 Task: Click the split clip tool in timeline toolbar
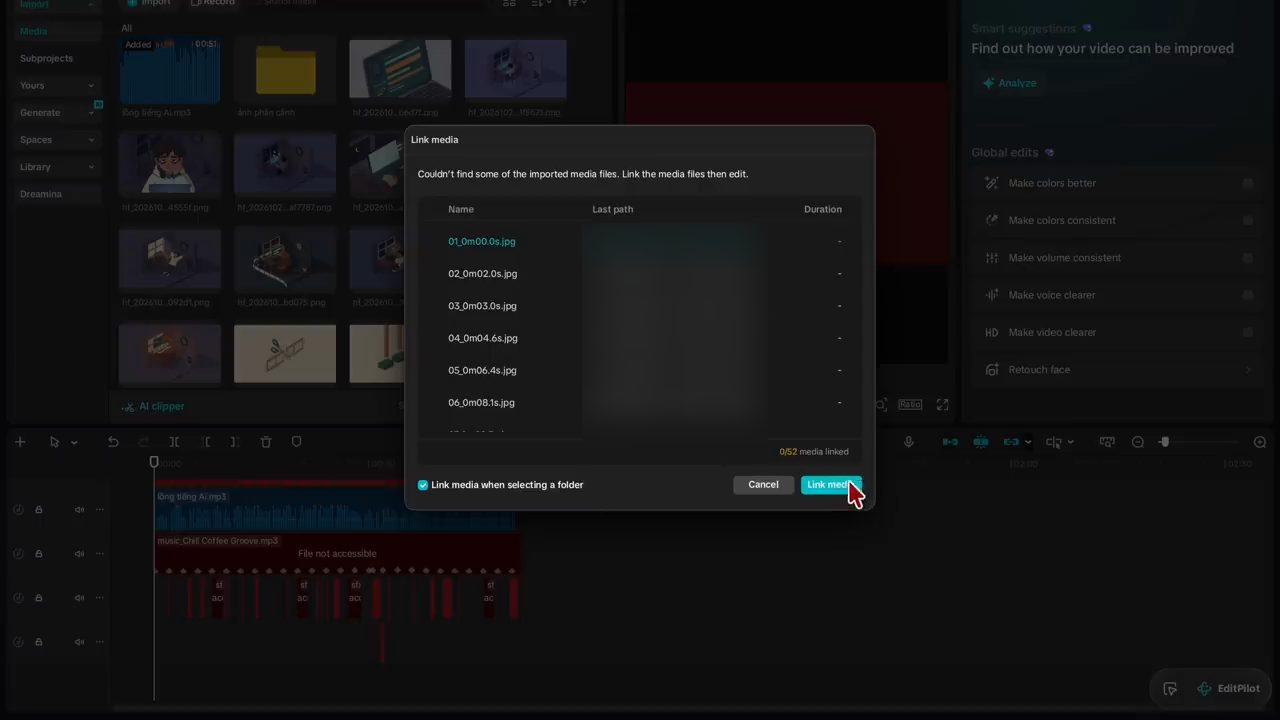coord(174,442)
